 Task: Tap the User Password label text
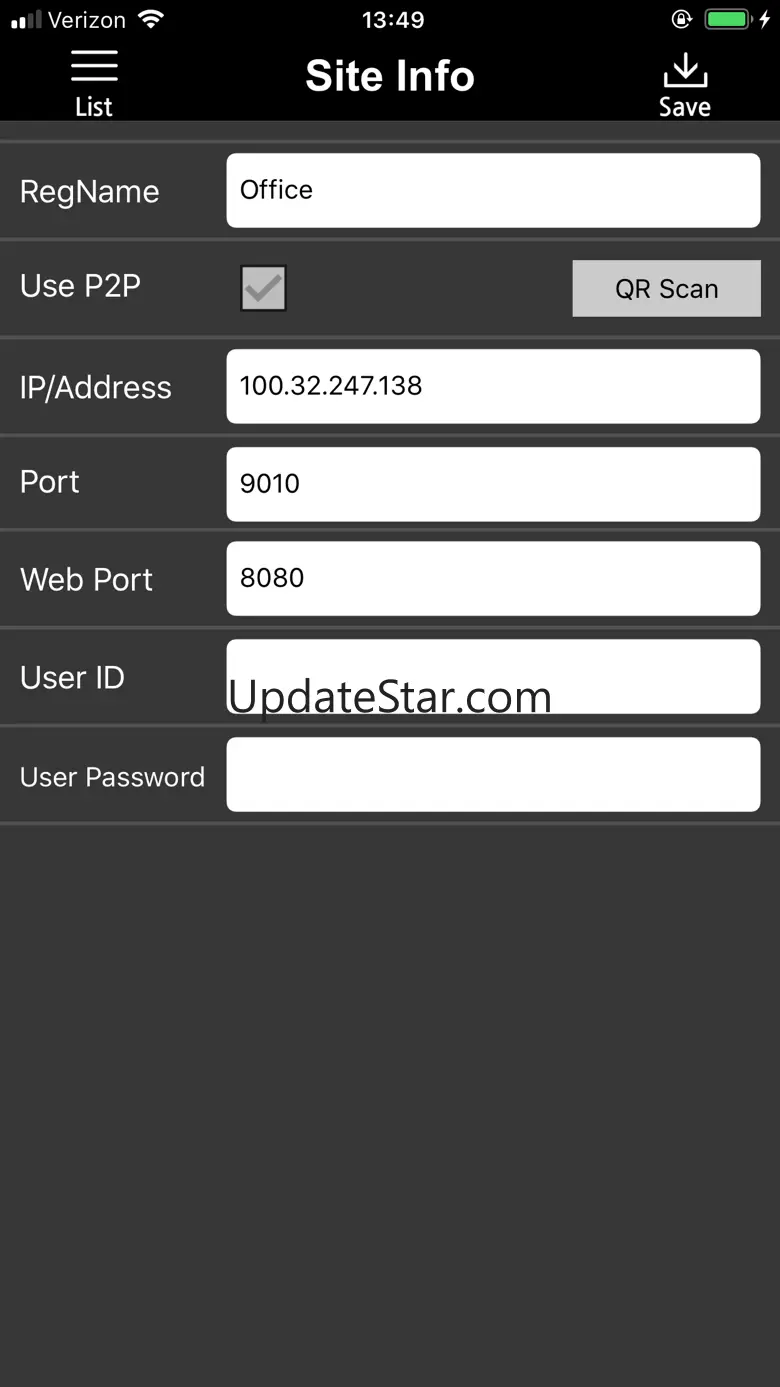[x=112, y=777]
